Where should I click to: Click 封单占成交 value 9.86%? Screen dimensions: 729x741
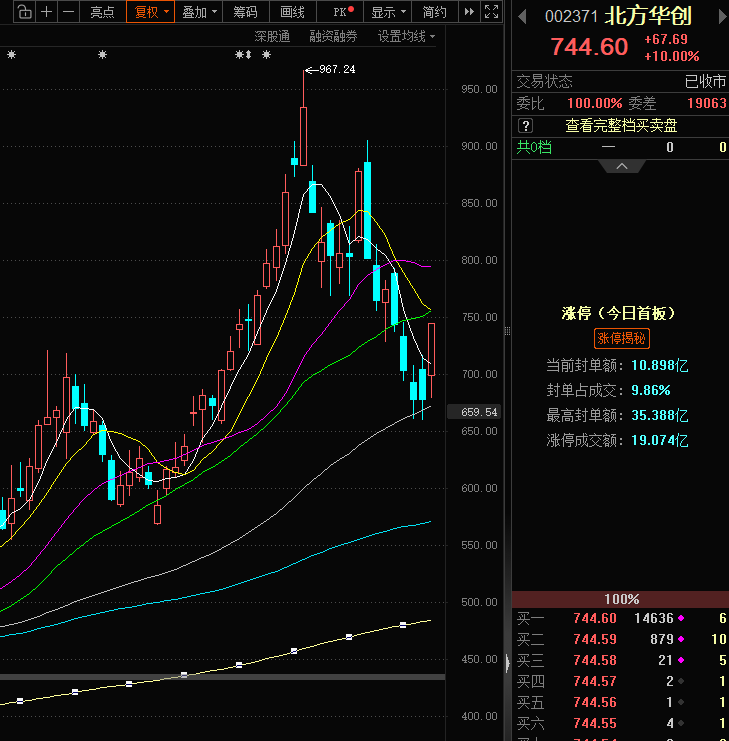pyautogui.click(x=651, y=390)
